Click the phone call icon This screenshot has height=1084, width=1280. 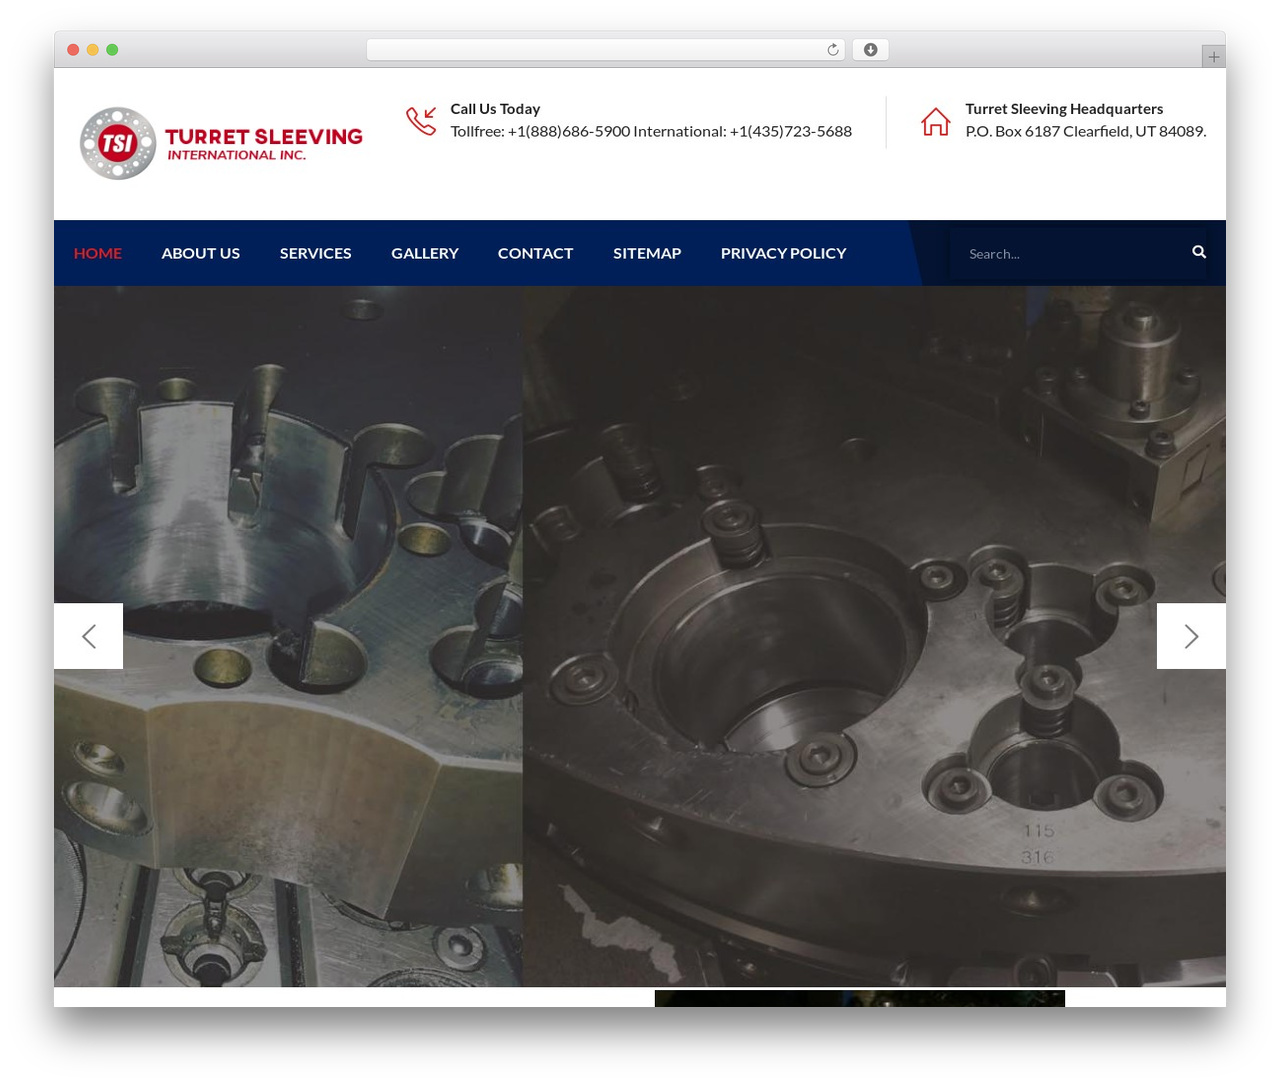pyautogui.click(x=421, y=121)
